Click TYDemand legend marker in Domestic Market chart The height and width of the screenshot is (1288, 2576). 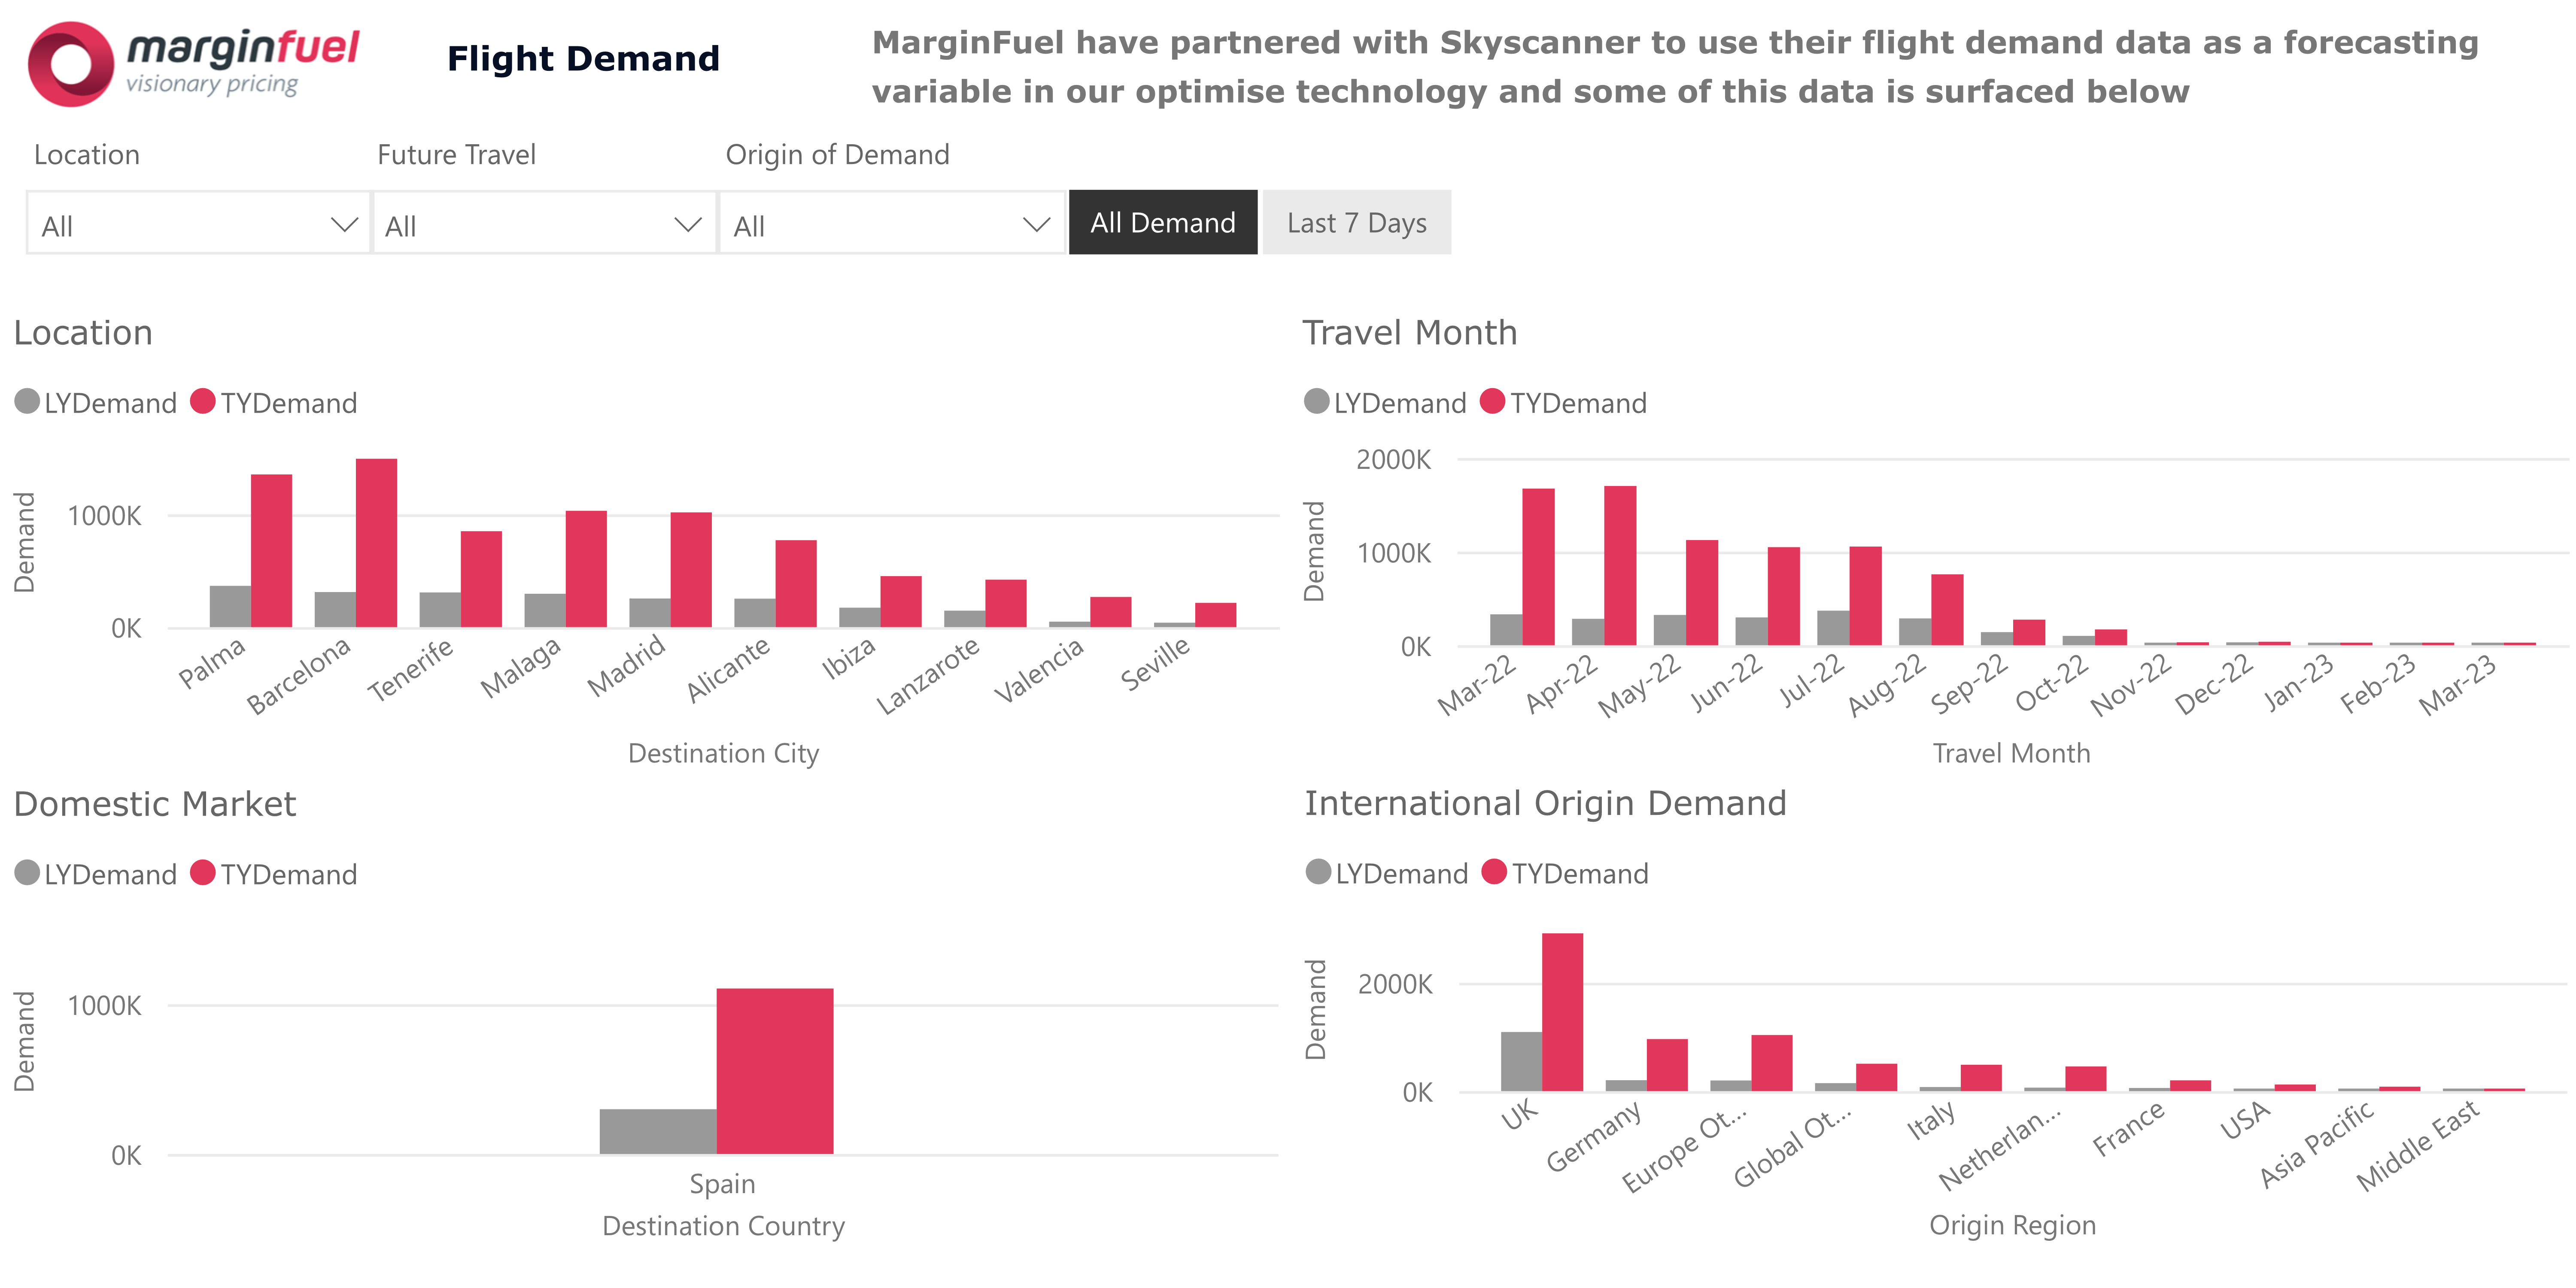click(x=203, y=873)
